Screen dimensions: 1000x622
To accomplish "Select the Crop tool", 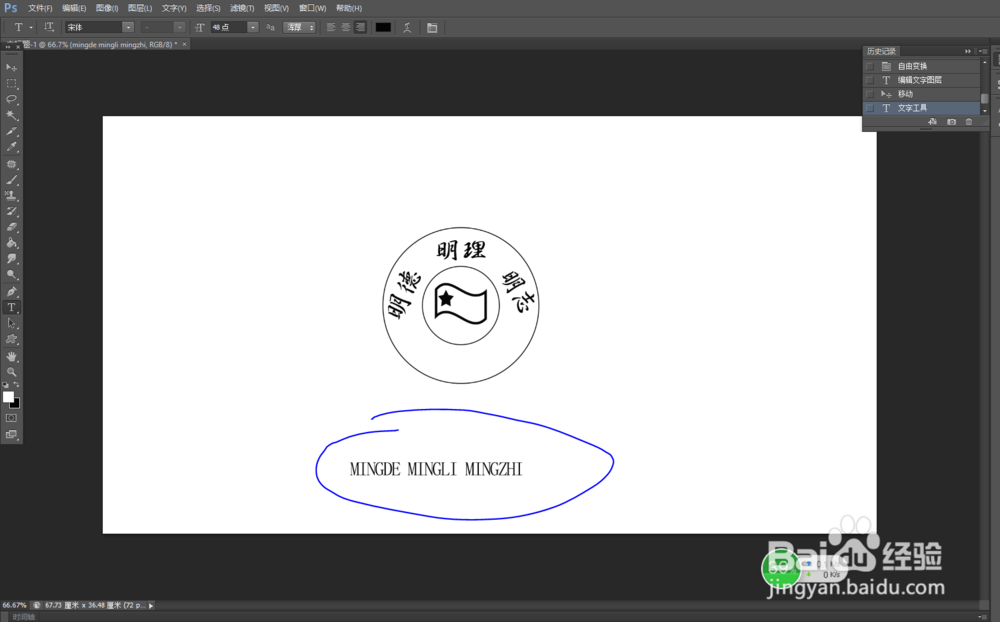I will click(11, 131).
